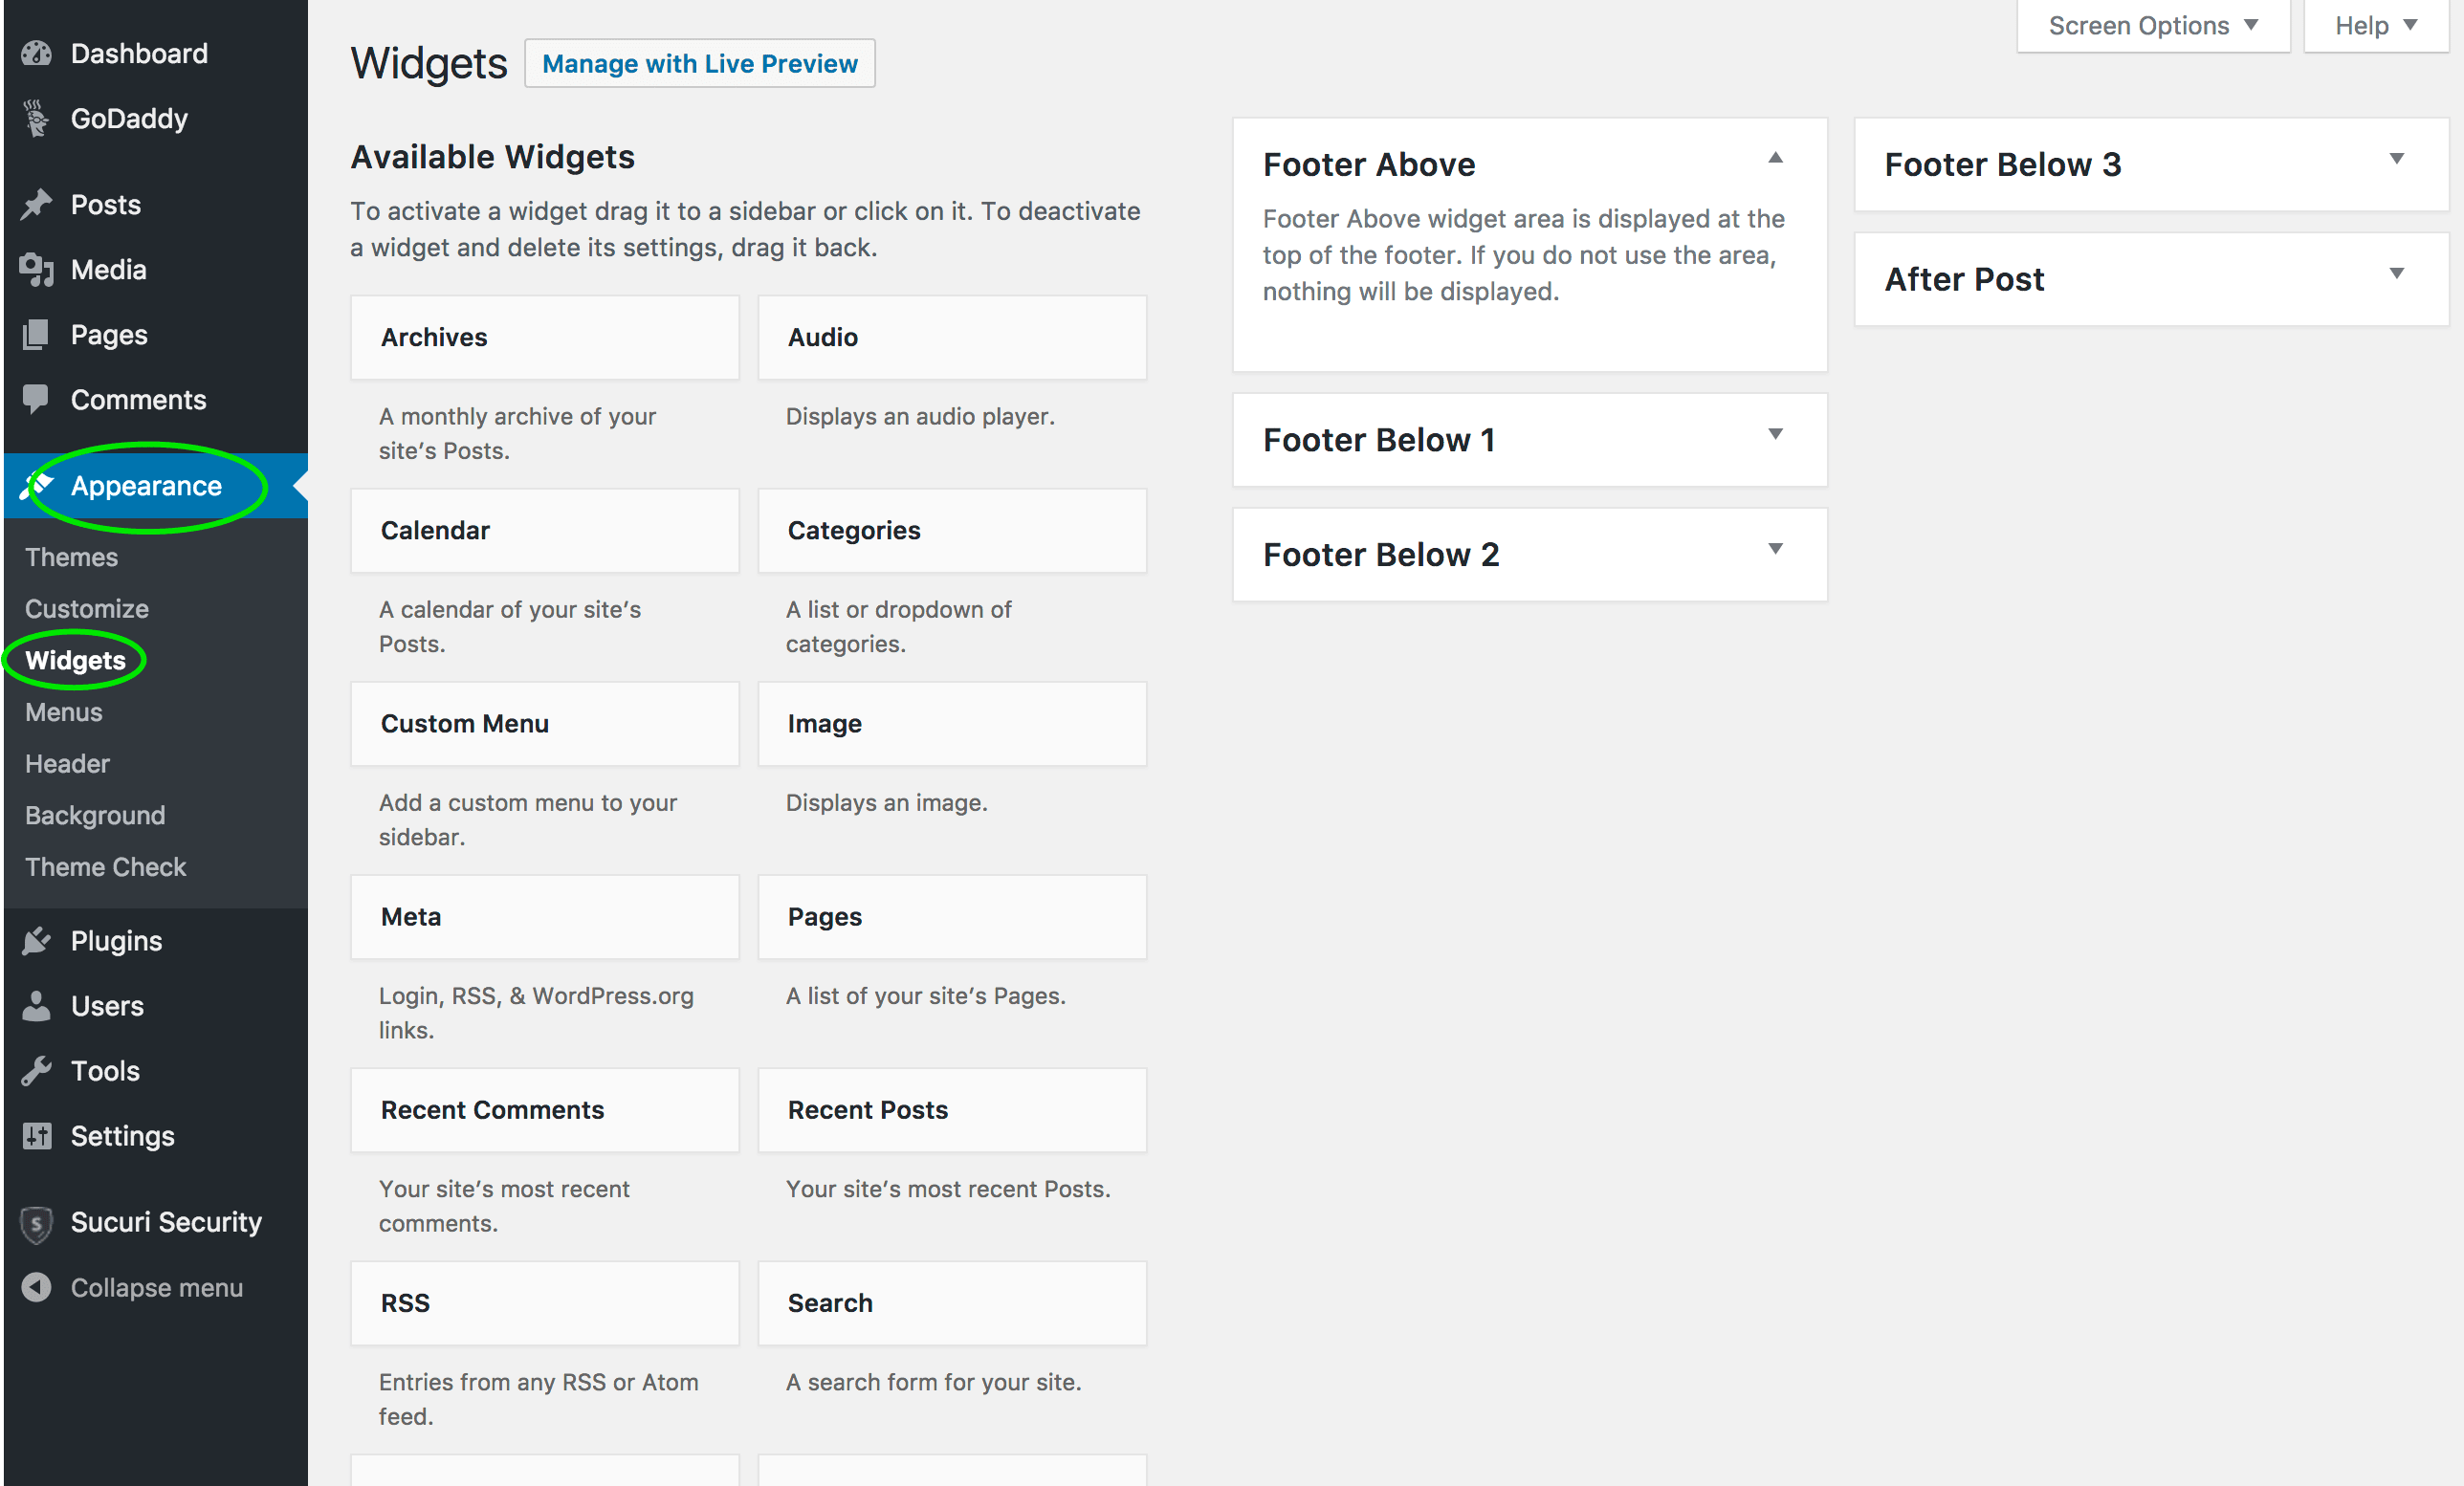This screenshot has width=2464, height=1486.
Task: Open the Plugins menu item
Action: coord(154,940)
